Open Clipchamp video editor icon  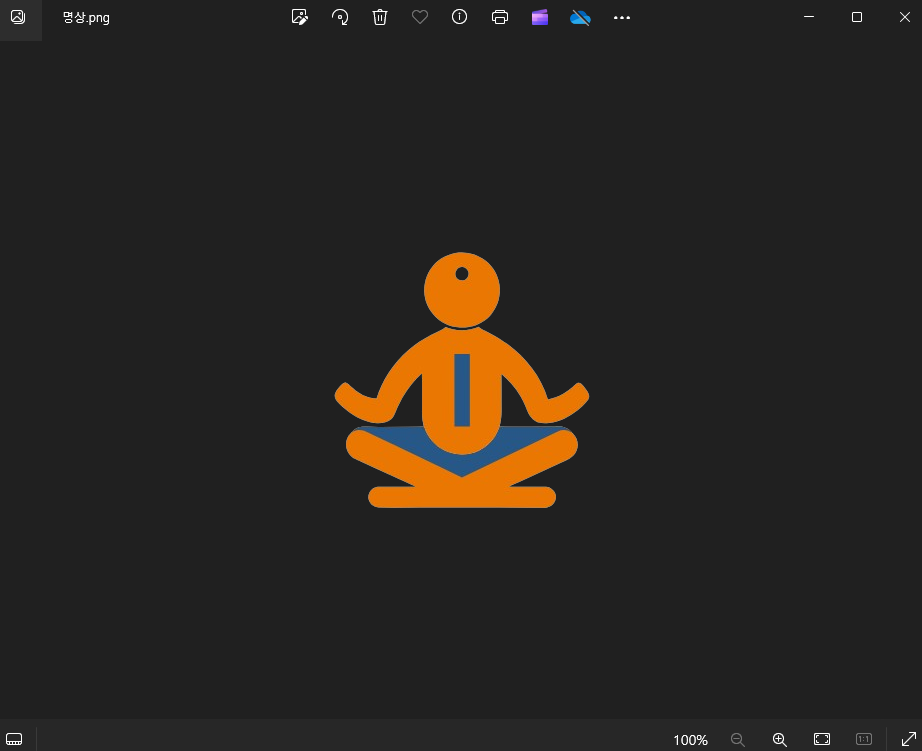coord(540,17)
